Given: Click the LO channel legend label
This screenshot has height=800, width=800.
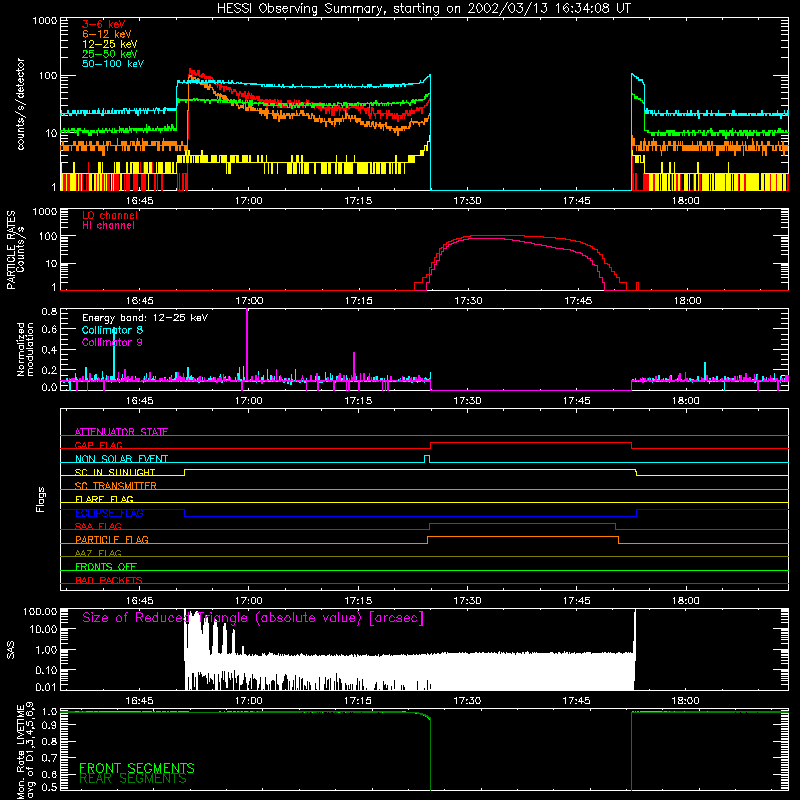Looking at the screenshot, I should [x=110, y=215].
